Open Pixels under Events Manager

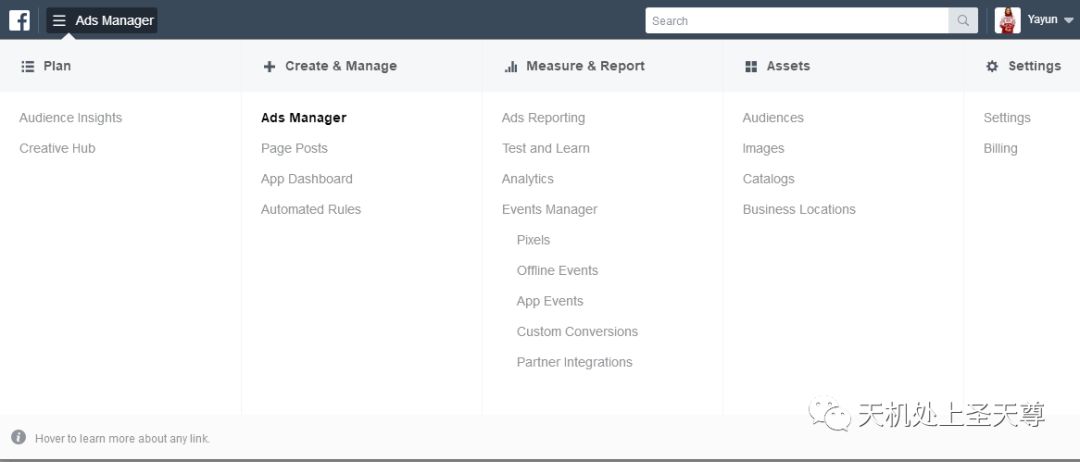click(533, 240)
